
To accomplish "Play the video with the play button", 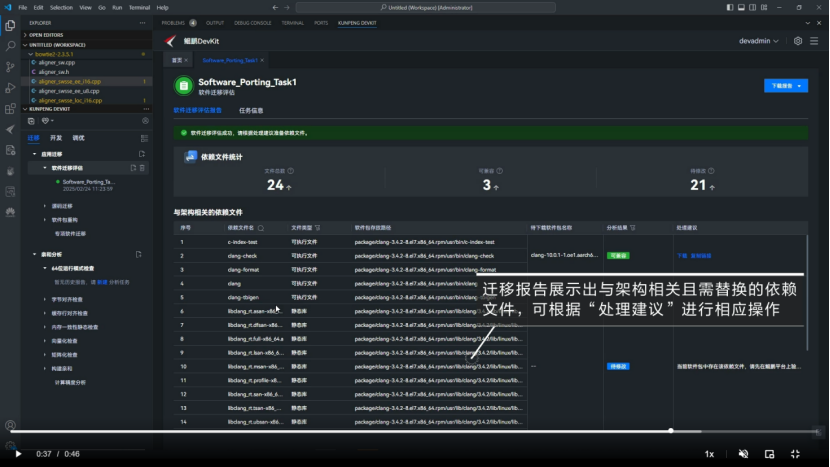I will 18,454.
